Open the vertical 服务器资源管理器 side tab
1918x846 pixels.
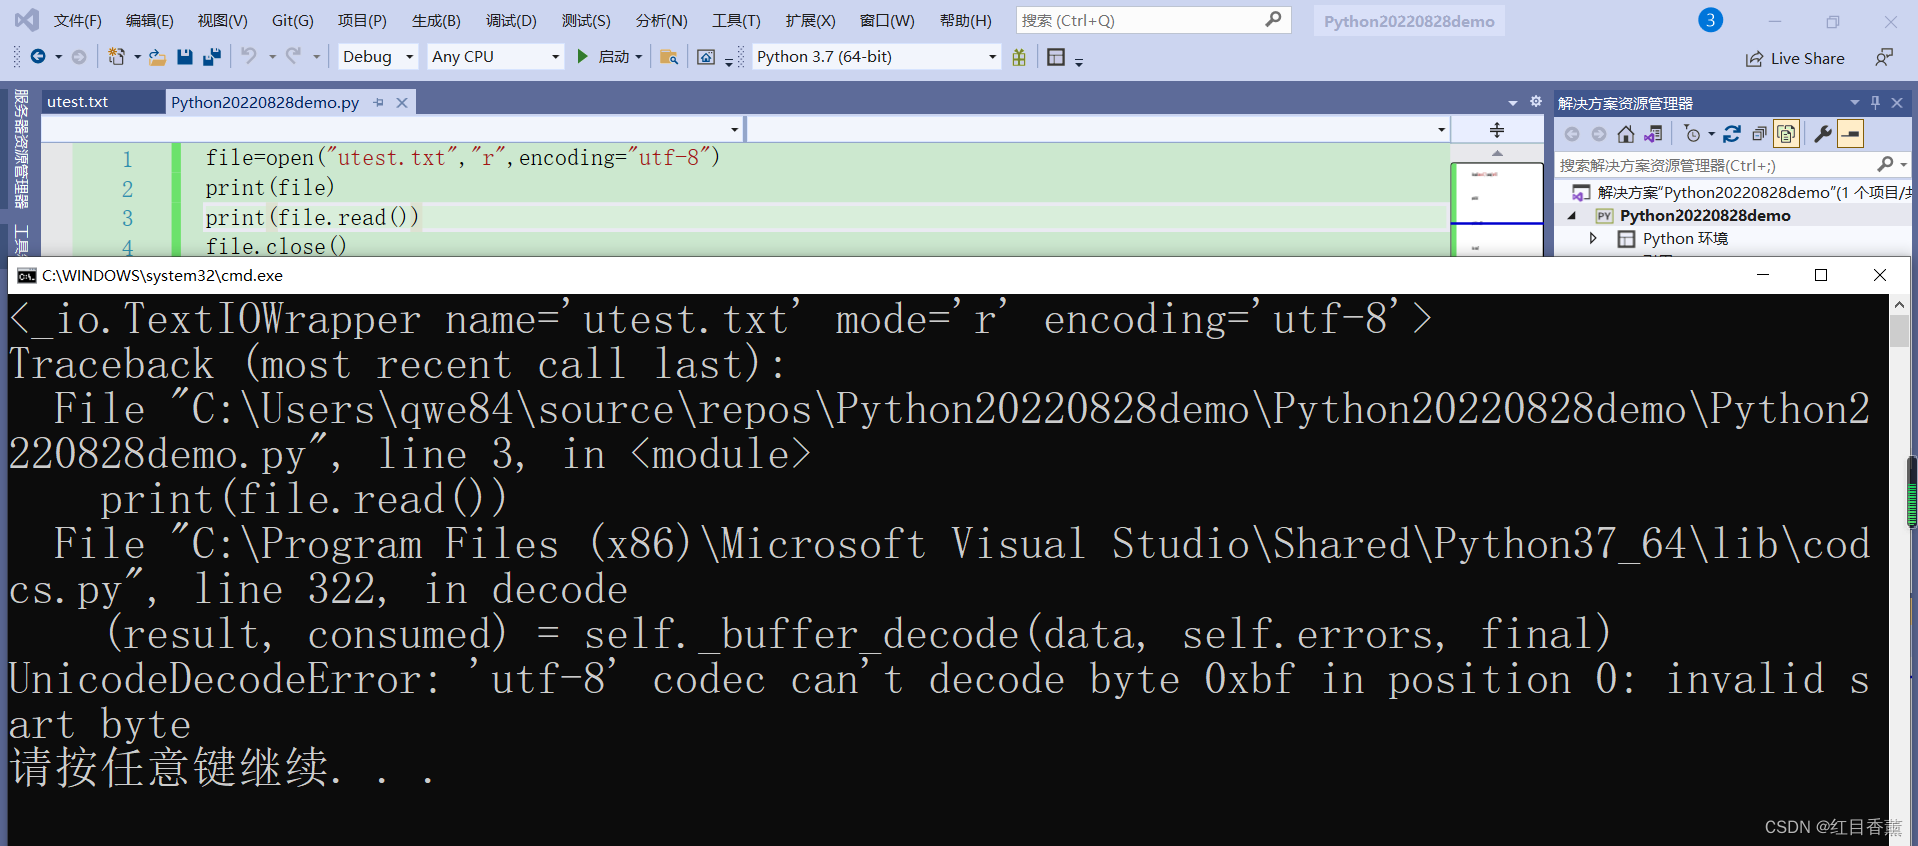point(21,148)
